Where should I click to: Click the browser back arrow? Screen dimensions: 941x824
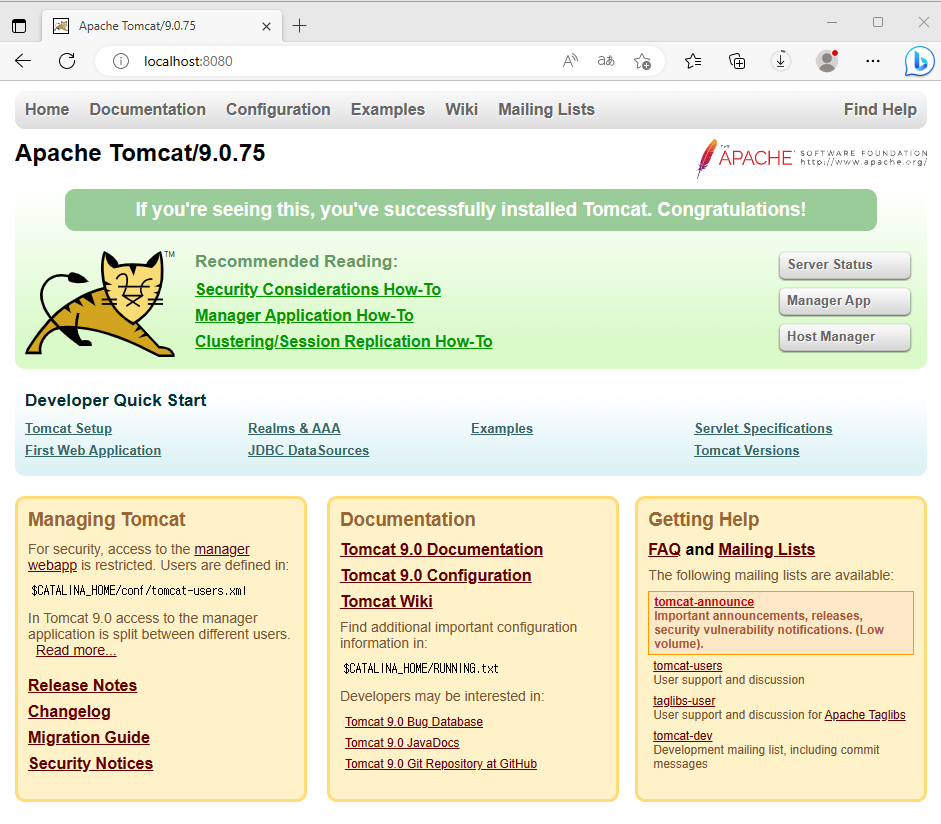coord(23,61)
